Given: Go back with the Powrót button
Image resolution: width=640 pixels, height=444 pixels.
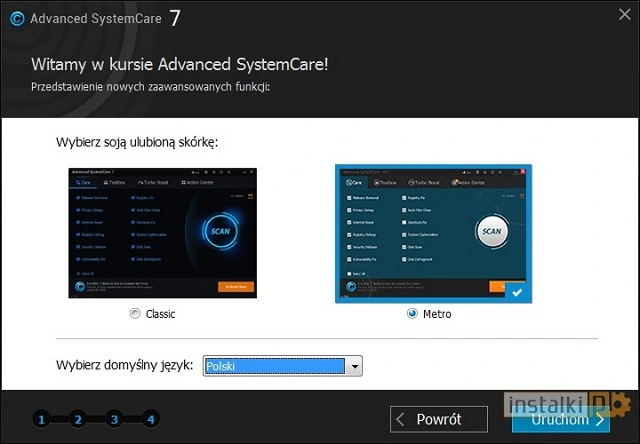Looking at the screenshot, I should click(x=439, y=419).
